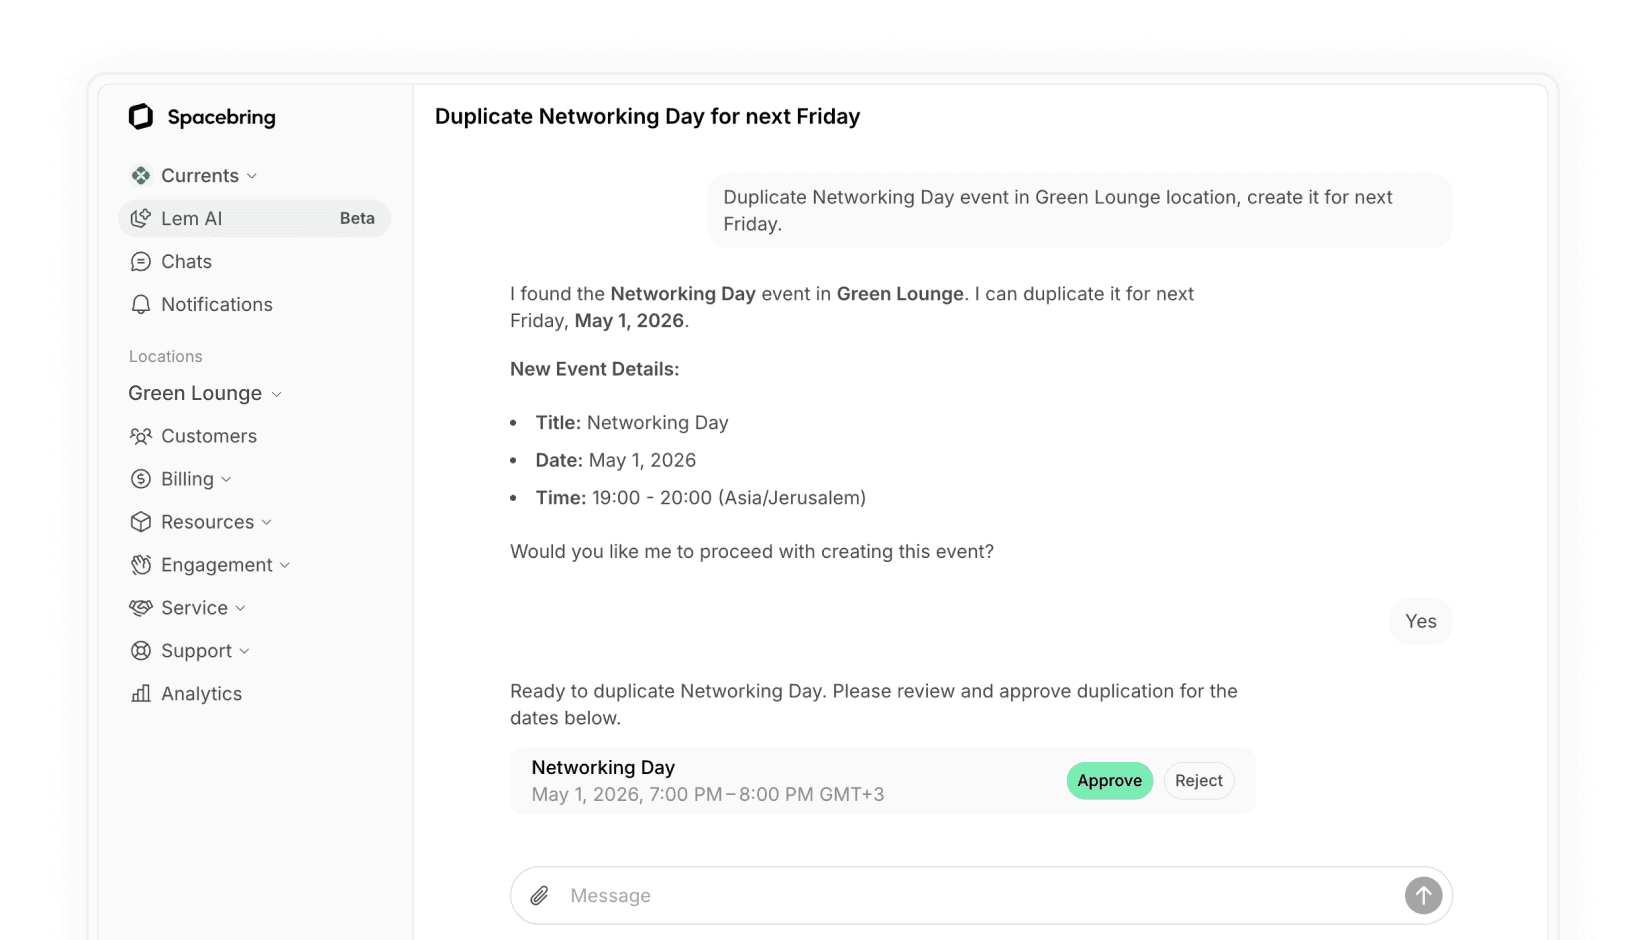Focus the Message input field
The image size is (1648, 940).
click(x=981, y=896)
